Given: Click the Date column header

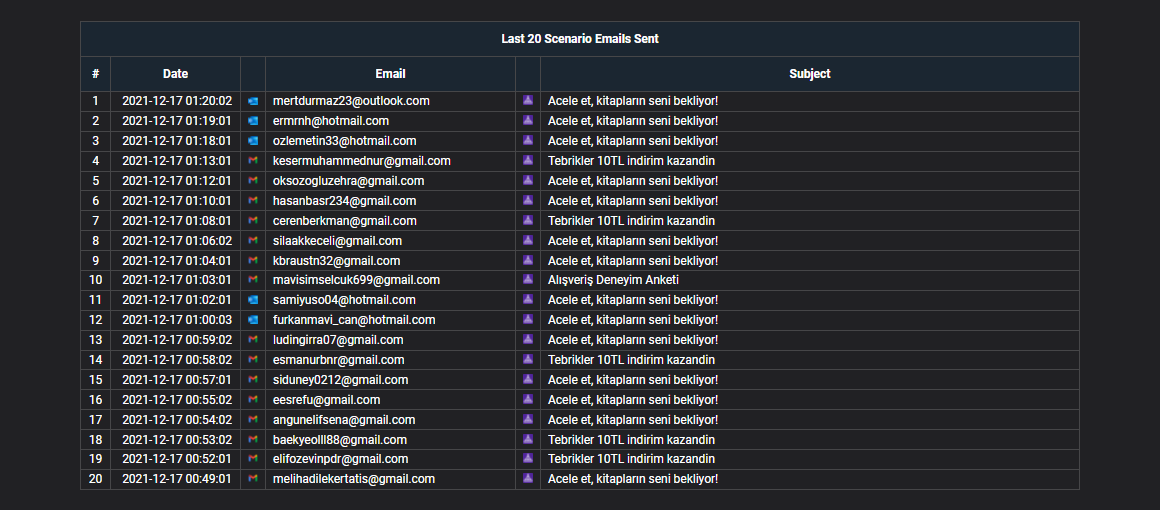Looking at the screenshot, I should click(x=175, y=74).
